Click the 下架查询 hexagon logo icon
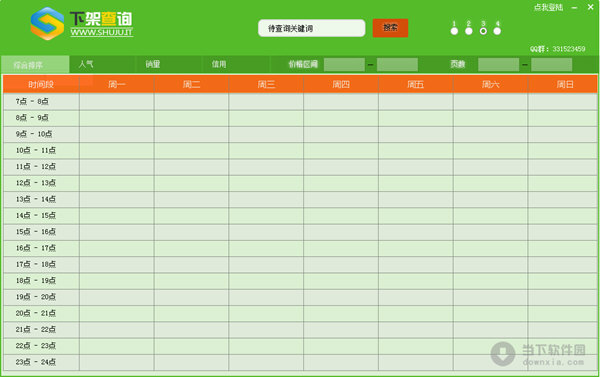The image size is (600, 377). pos(47,24)
